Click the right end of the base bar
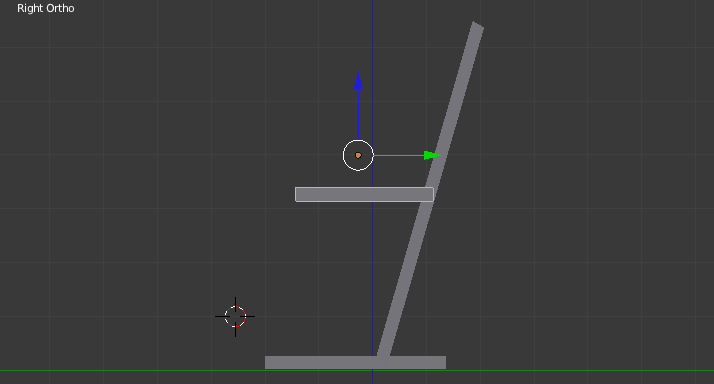Viewport: 714px width, 384px height. 442,363
